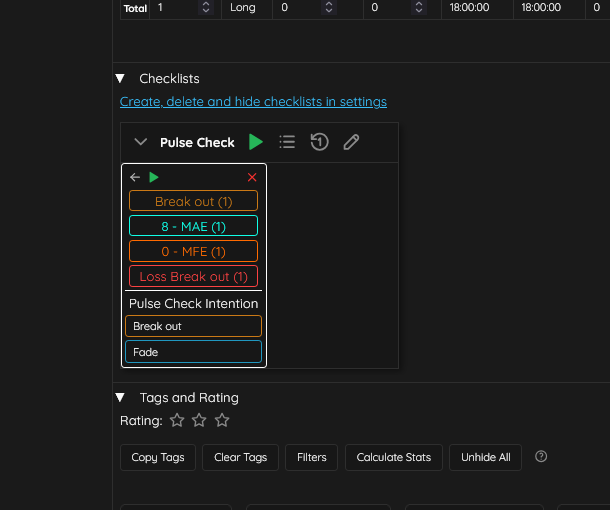Click the help question mark icon

541,457
